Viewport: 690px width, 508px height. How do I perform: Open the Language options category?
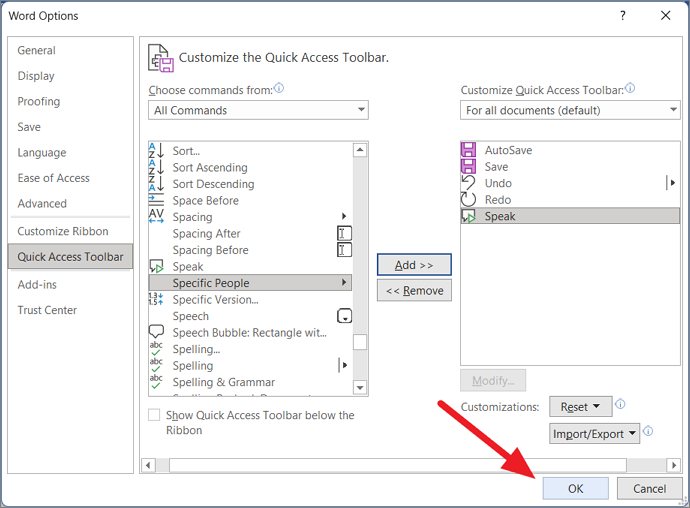(x=42, y=152)
